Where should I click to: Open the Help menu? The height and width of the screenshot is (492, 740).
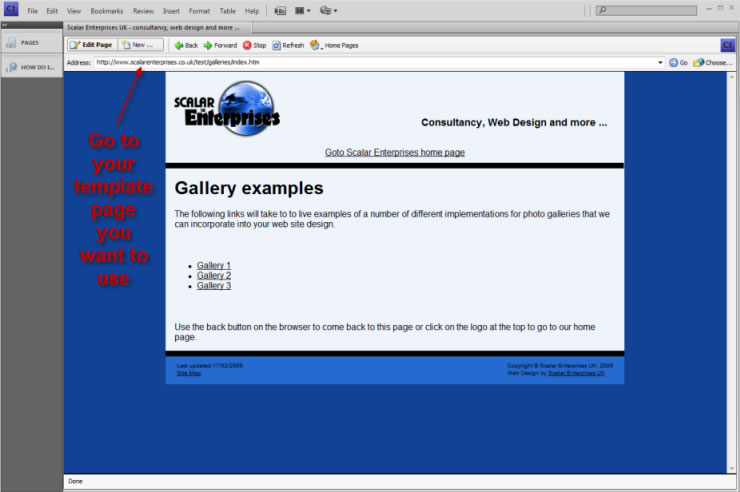pyautogui.click(x=252, y=11)
